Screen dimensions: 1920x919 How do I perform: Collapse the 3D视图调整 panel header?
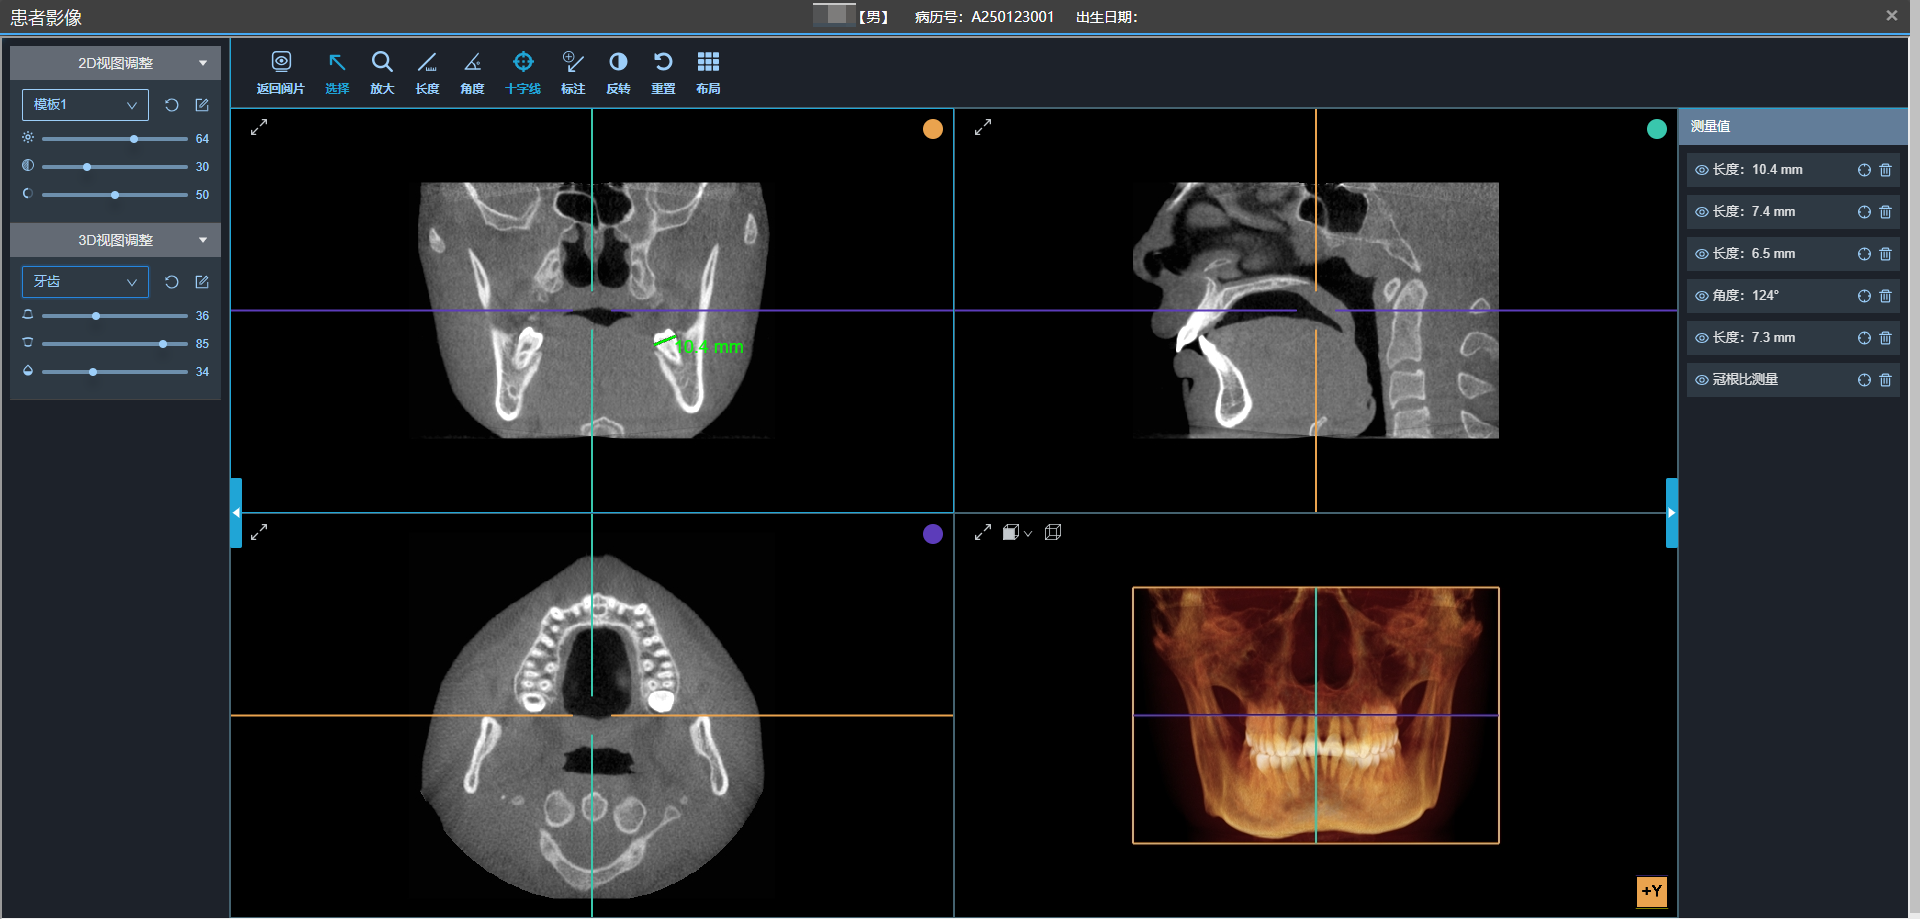coord(203,240)
